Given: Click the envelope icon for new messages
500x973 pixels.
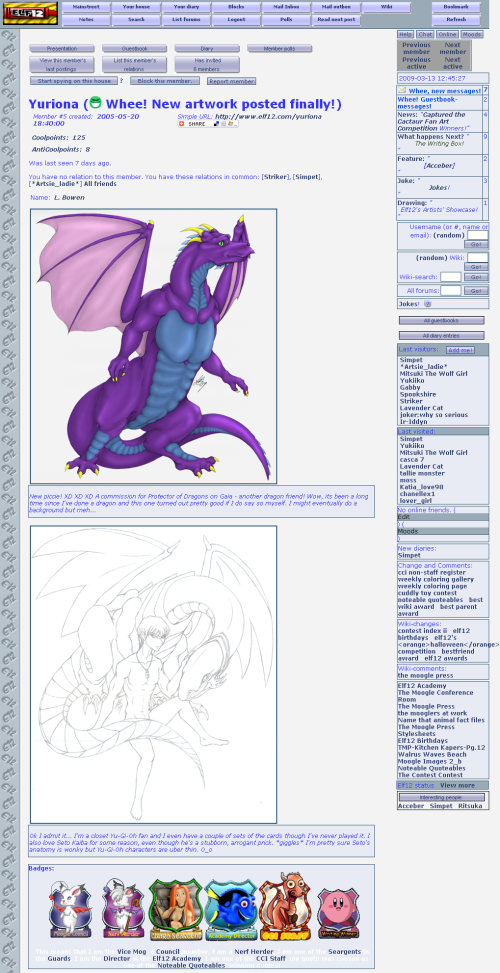Looking at the screenshot, I should pyautogui.click(x=402, y=91).
